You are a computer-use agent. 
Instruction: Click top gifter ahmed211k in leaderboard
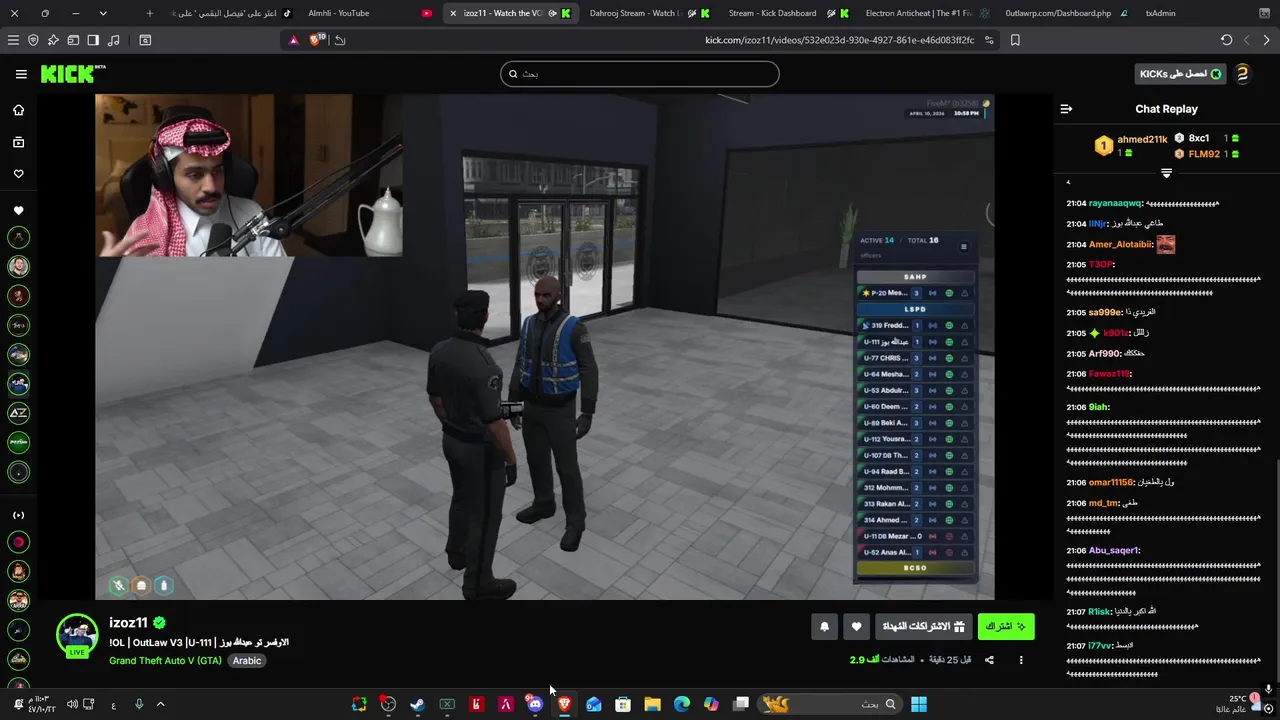(x=1142, y=140)
